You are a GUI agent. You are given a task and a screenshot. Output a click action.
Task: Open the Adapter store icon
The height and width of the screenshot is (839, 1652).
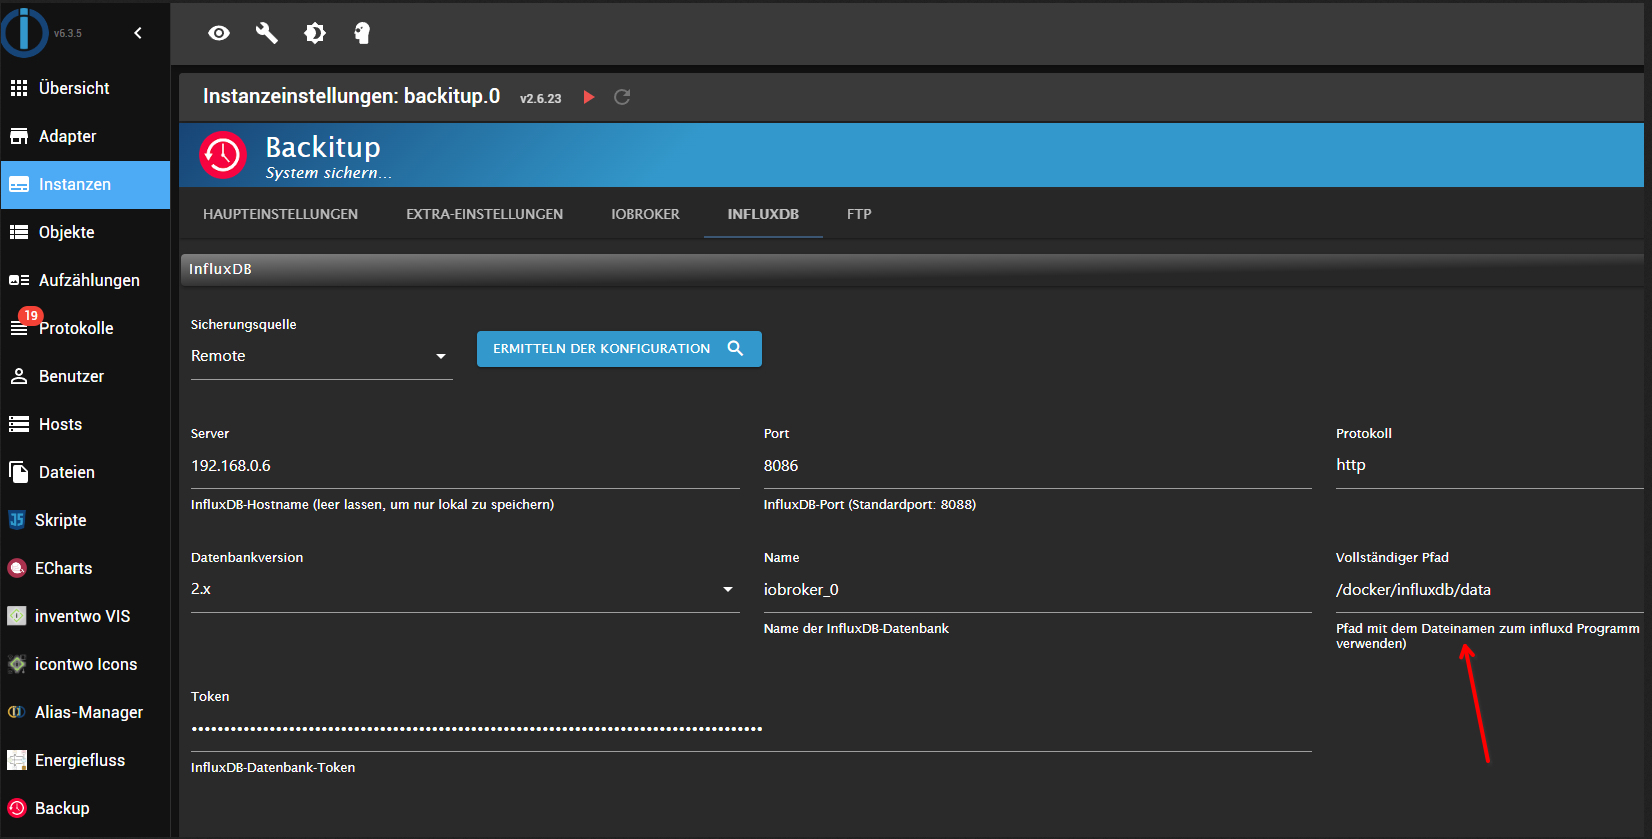pyautogui.click(x=19, y=136)
